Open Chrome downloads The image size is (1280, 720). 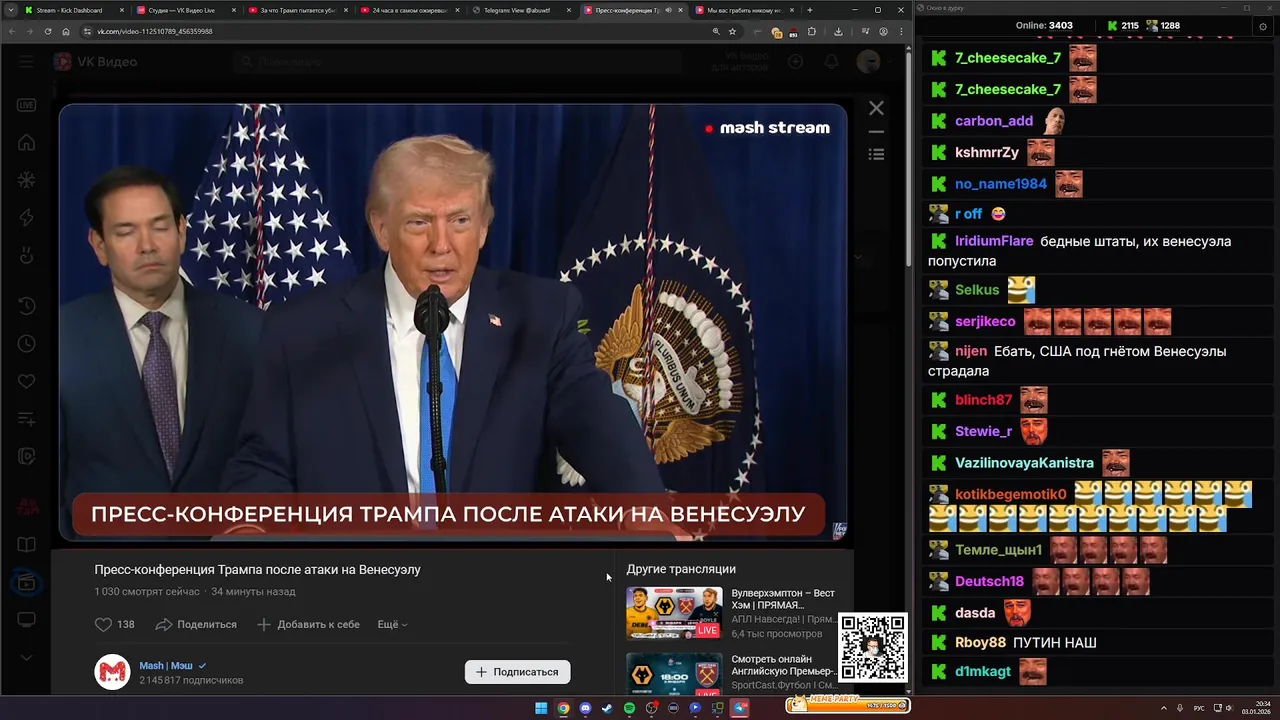pos(838,31)
